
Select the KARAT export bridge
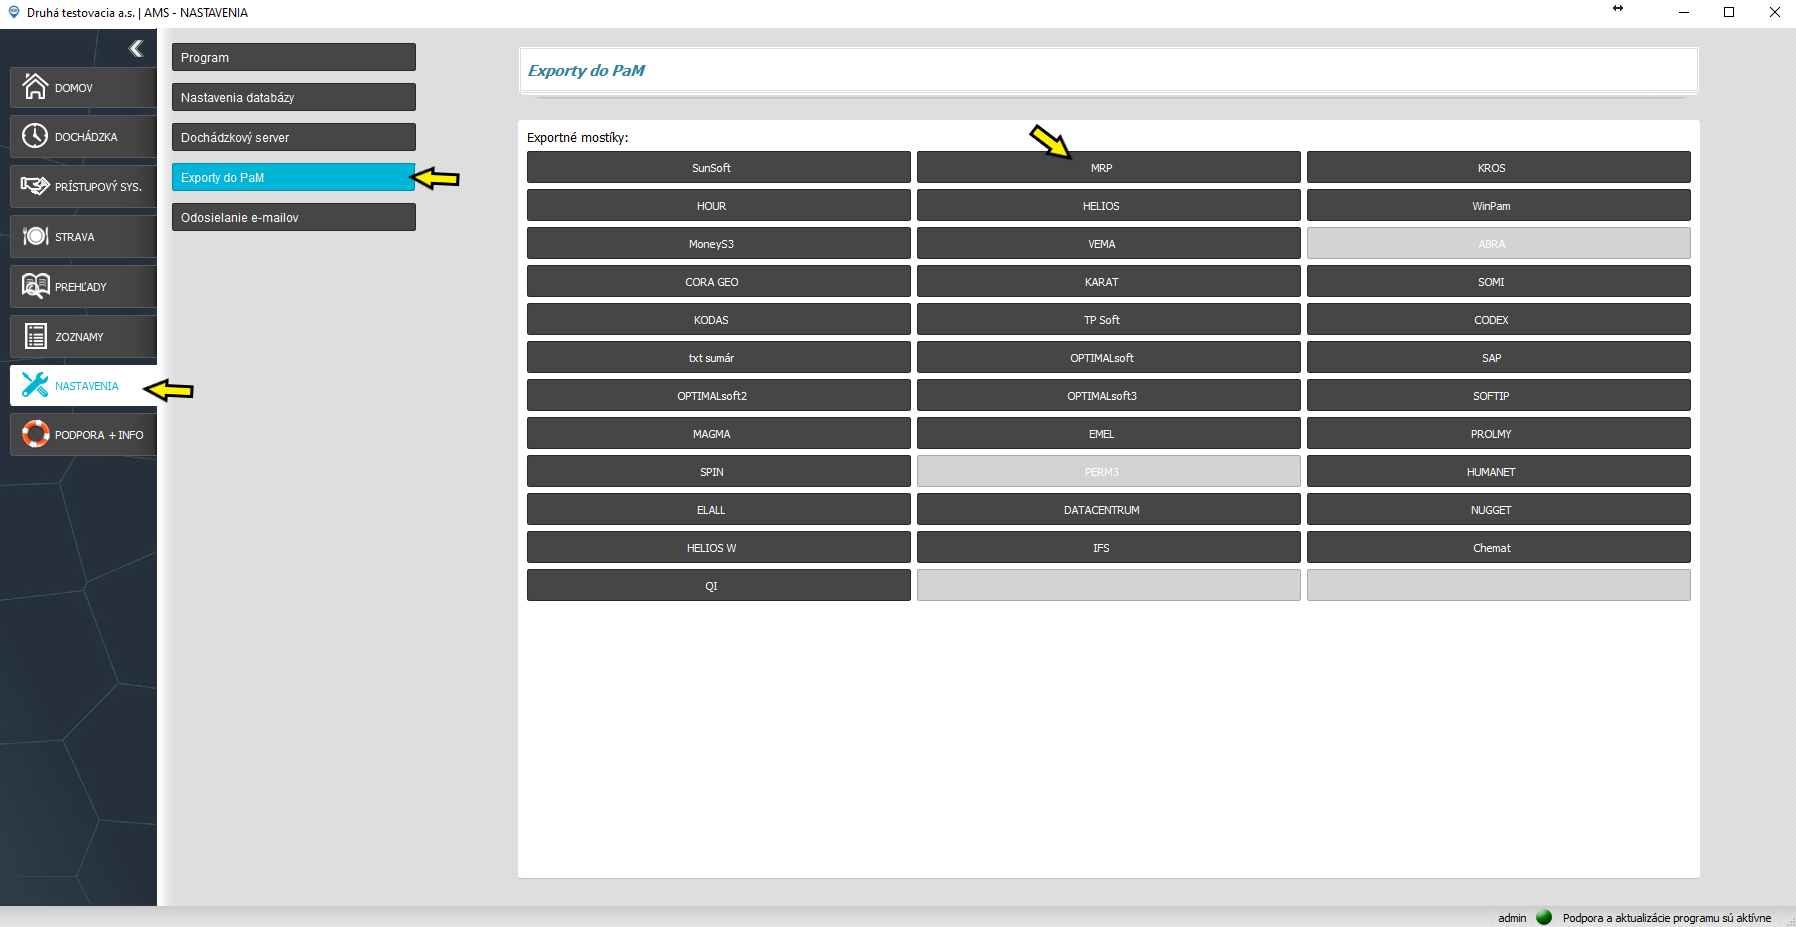[1108, 281]
